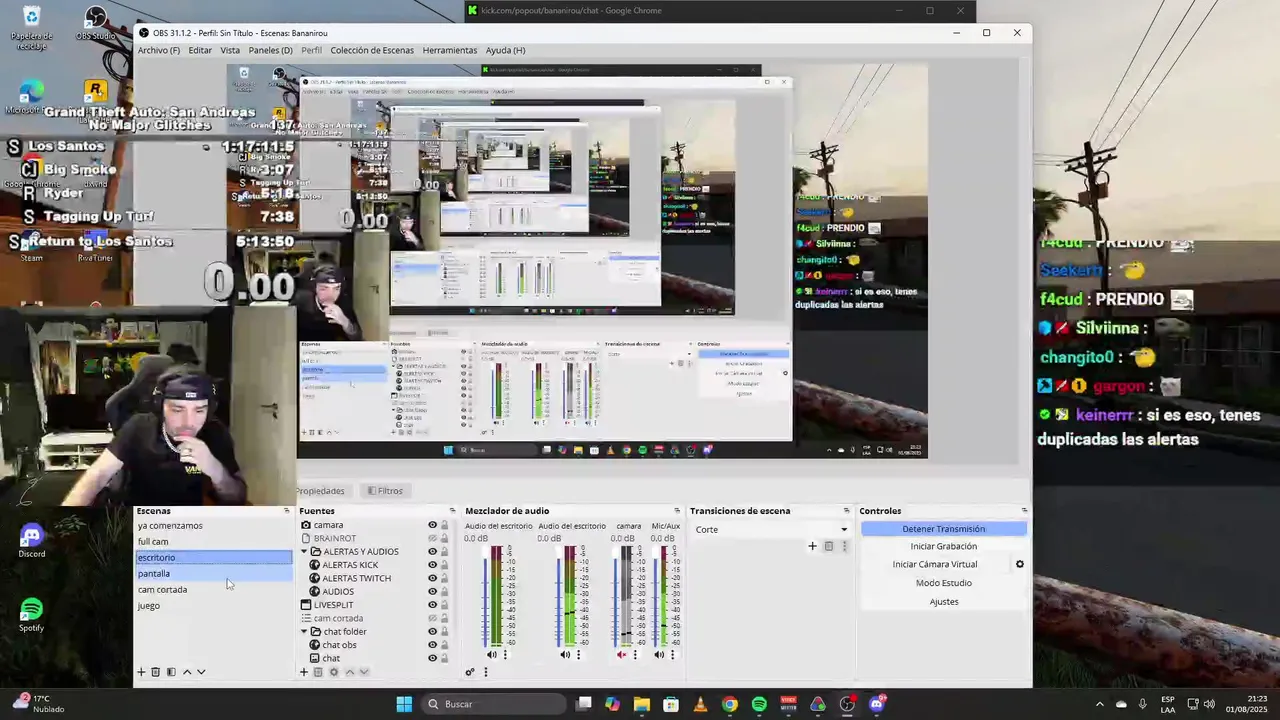1280x720 pixels.
Task: Adjust first Audio del escritorio volume slider
Action: point(485,597)
